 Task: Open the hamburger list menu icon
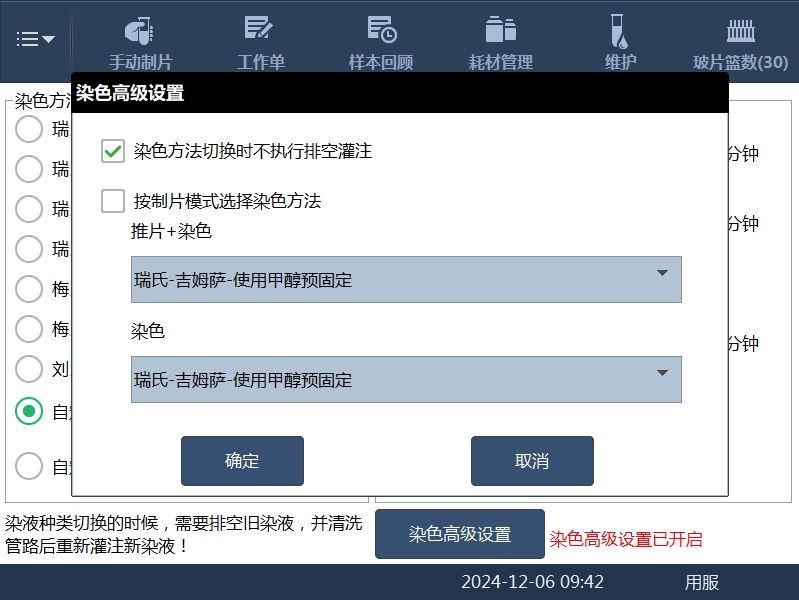pos(36,39)
